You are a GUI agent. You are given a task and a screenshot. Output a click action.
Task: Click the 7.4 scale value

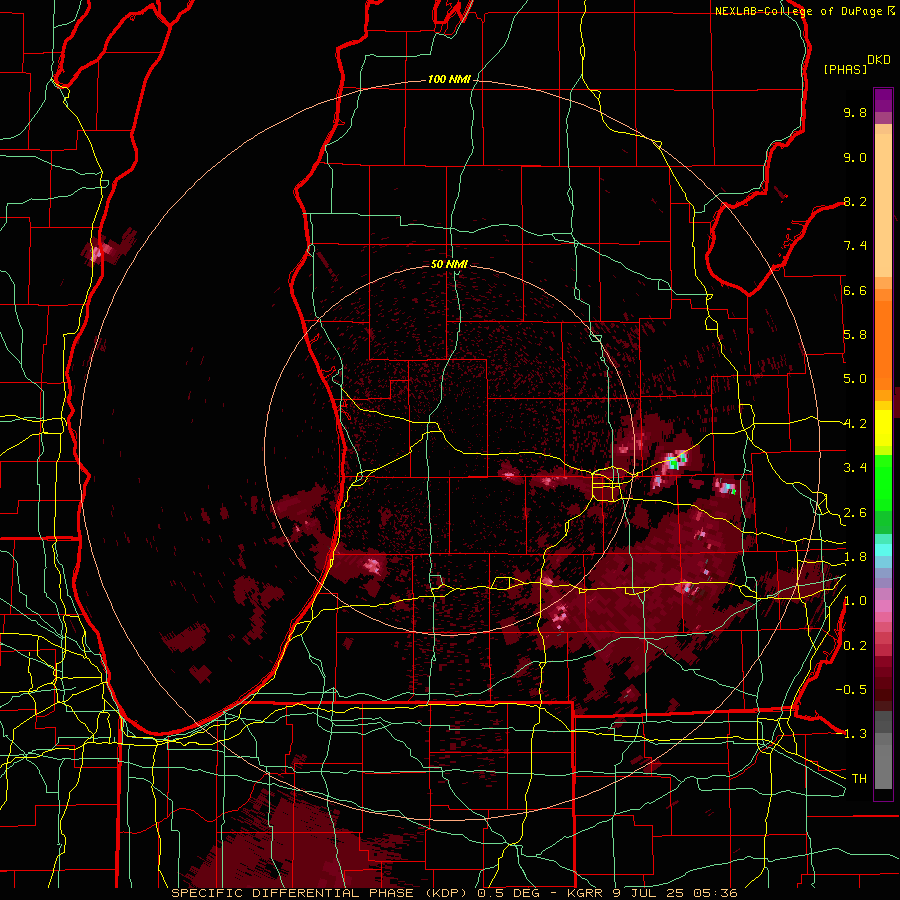(855, 246)
